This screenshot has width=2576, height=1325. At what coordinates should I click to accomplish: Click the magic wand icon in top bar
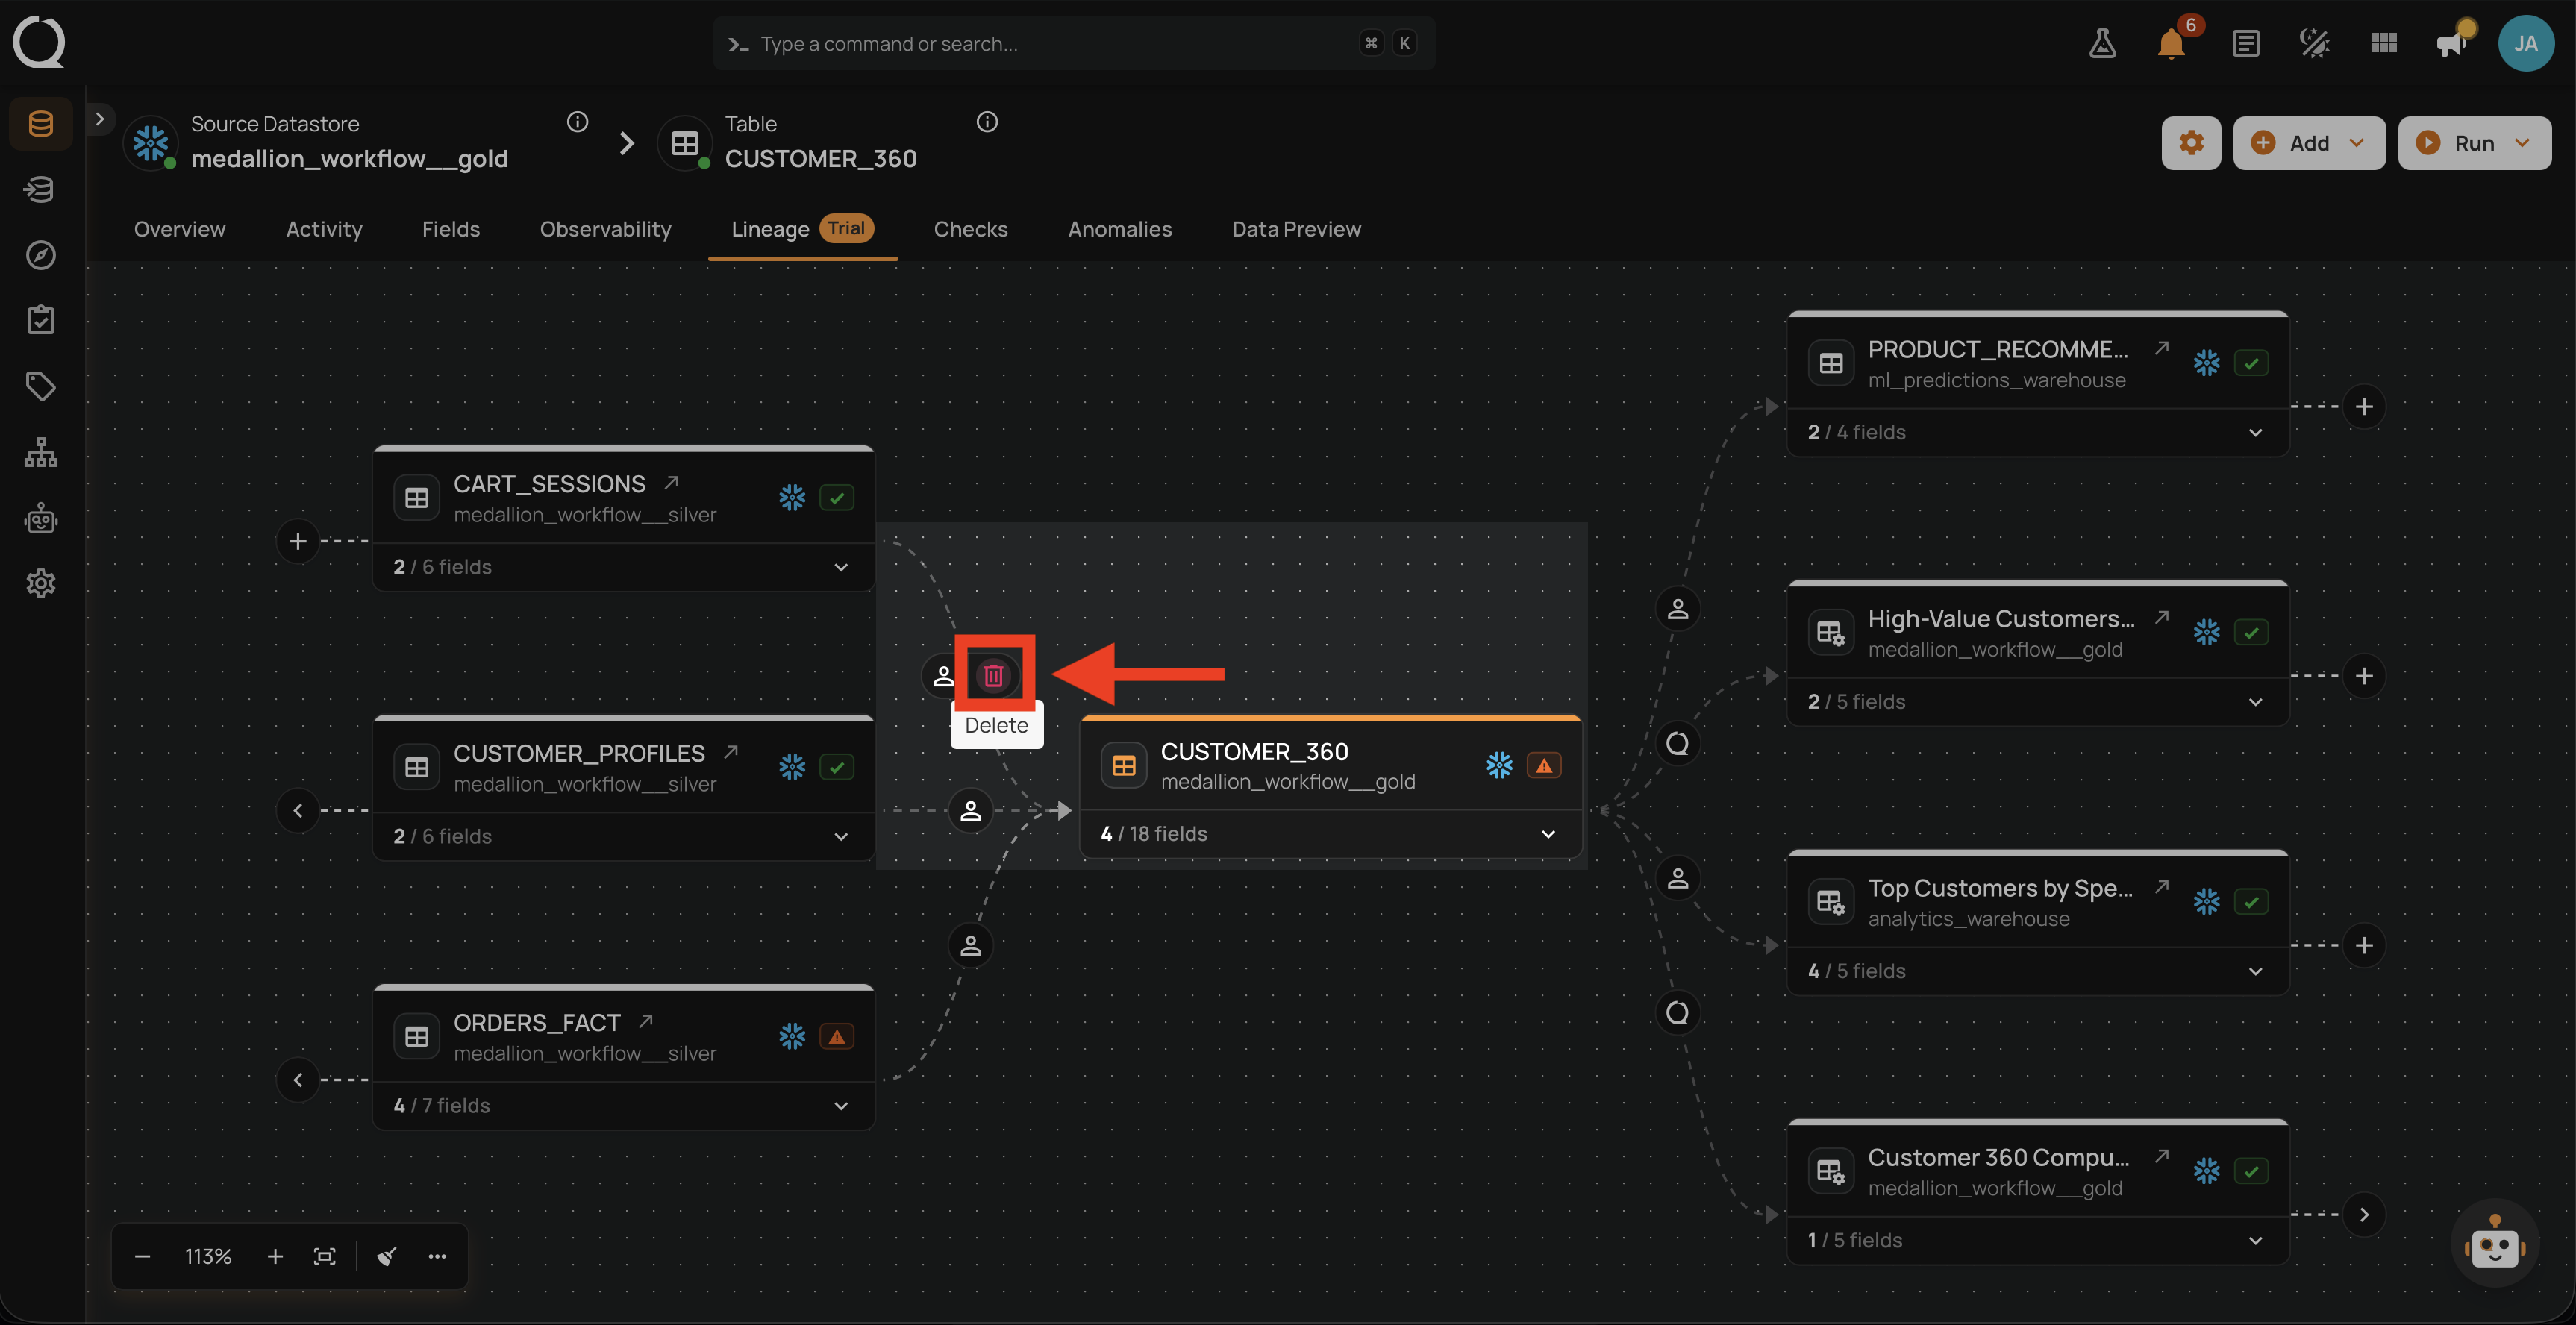2314,43
